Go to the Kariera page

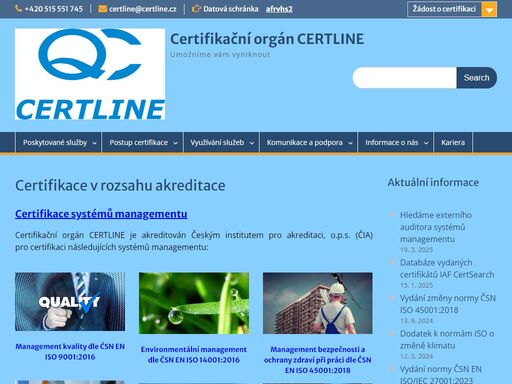(453, 143)
